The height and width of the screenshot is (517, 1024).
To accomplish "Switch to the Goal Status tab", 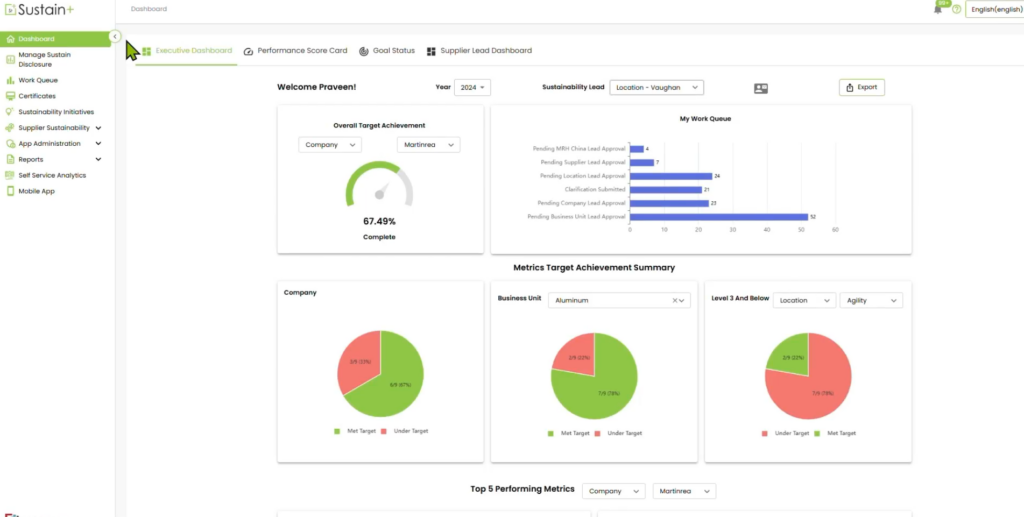I will (x=386, y=51).
